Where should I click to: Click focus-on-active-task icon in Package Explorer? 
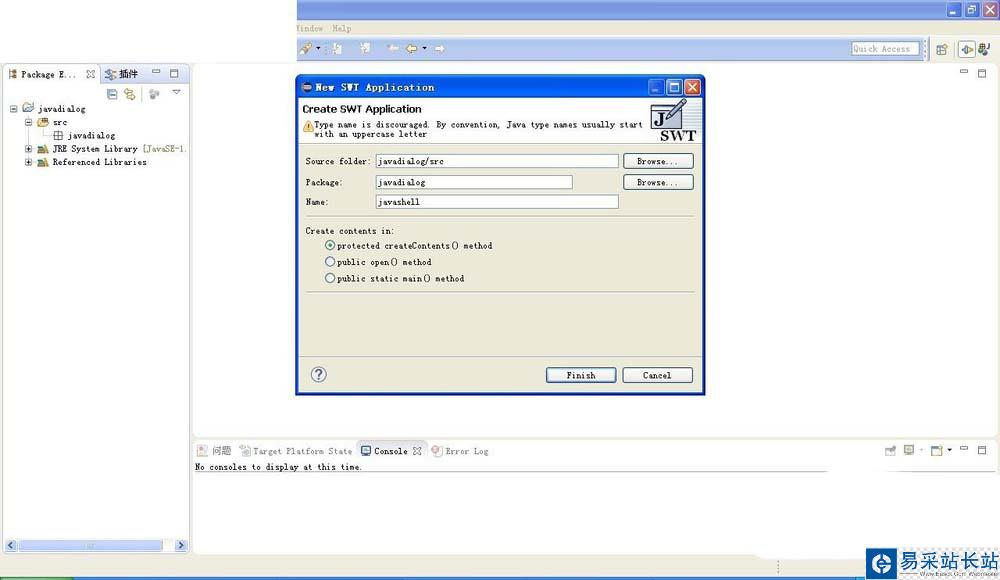pos(154,94)
